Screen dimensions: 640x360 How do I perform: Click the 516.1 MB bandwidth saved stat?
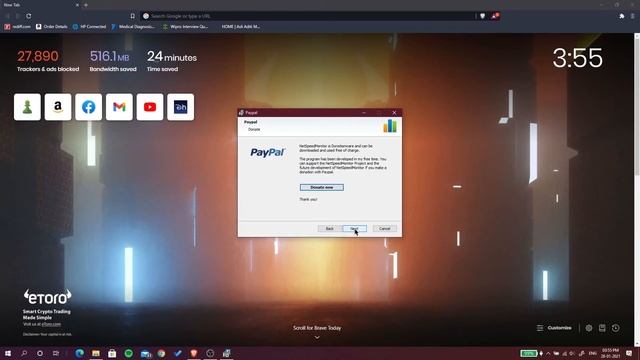113,60
